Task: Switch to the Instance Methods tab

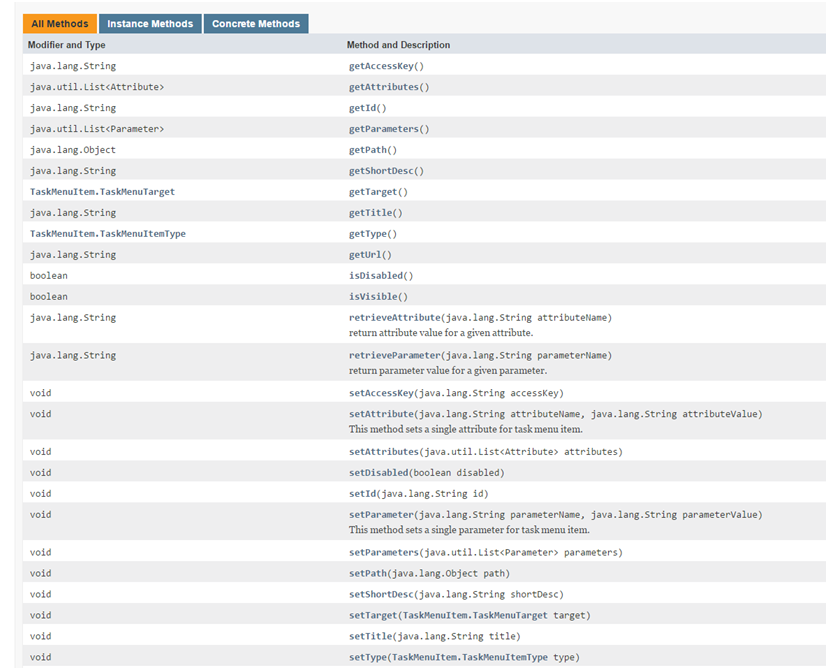Action: click(150, 23)
